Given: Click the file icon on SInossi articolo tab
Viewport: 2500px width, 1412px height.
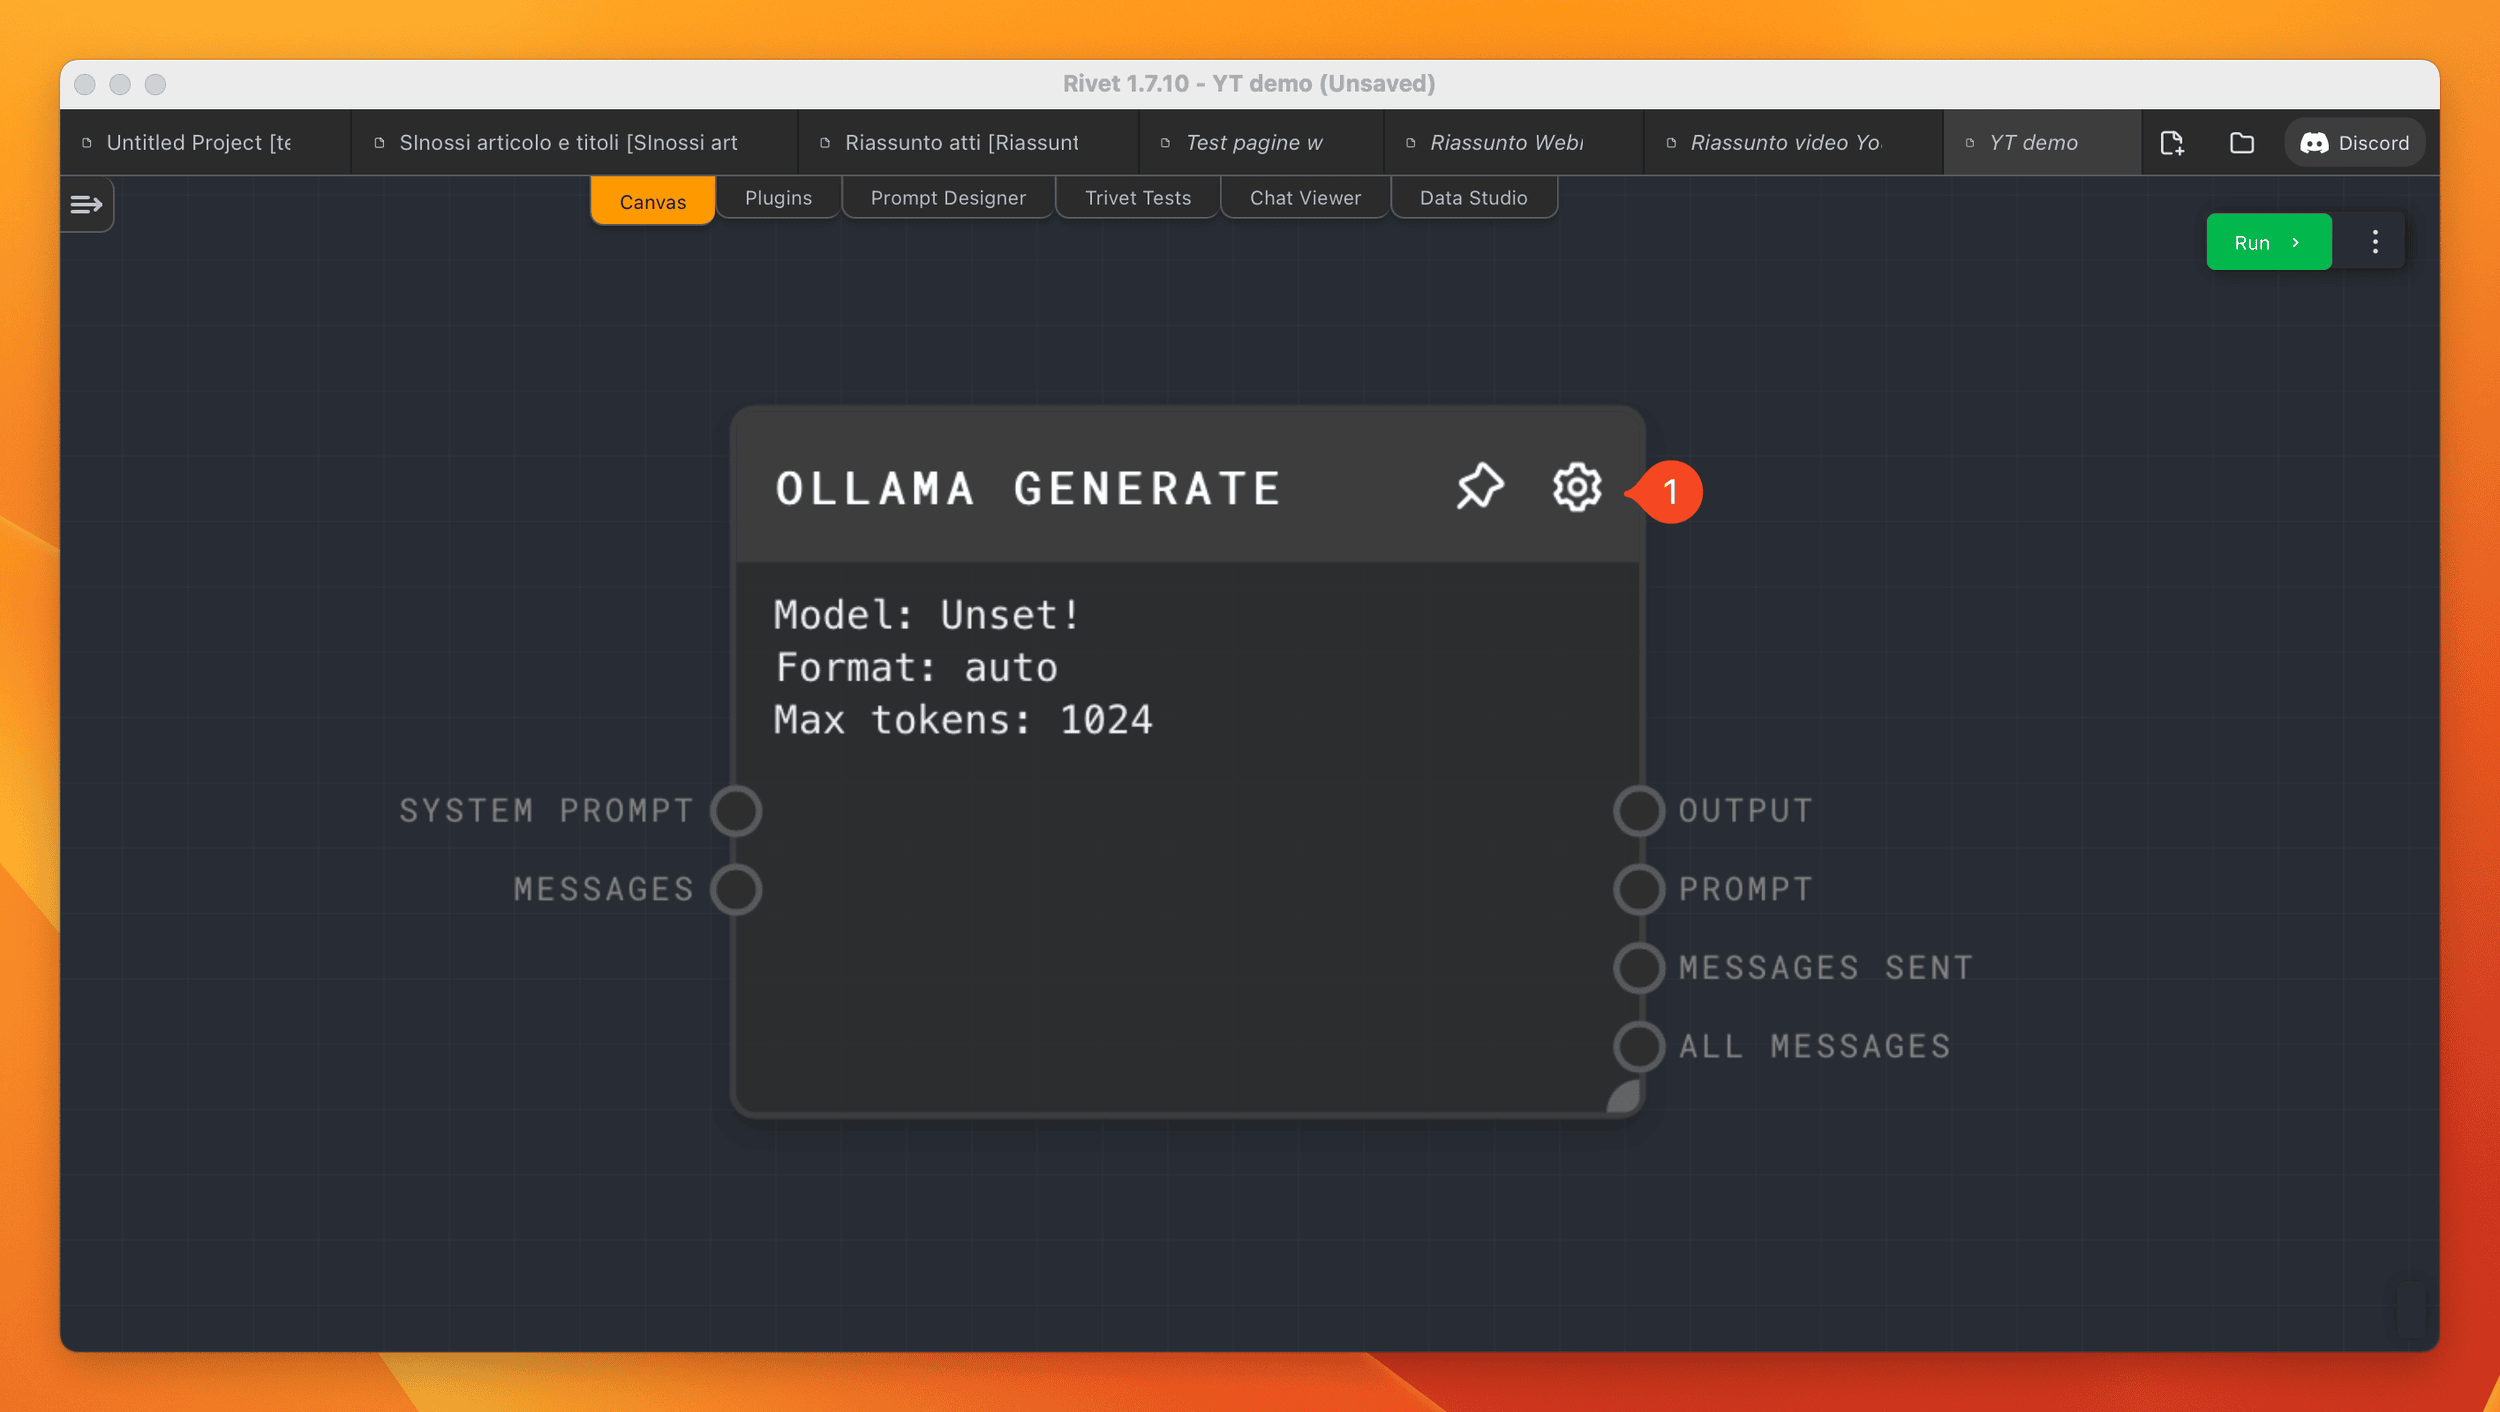Looking at the screenshot, I should [379, 143].
